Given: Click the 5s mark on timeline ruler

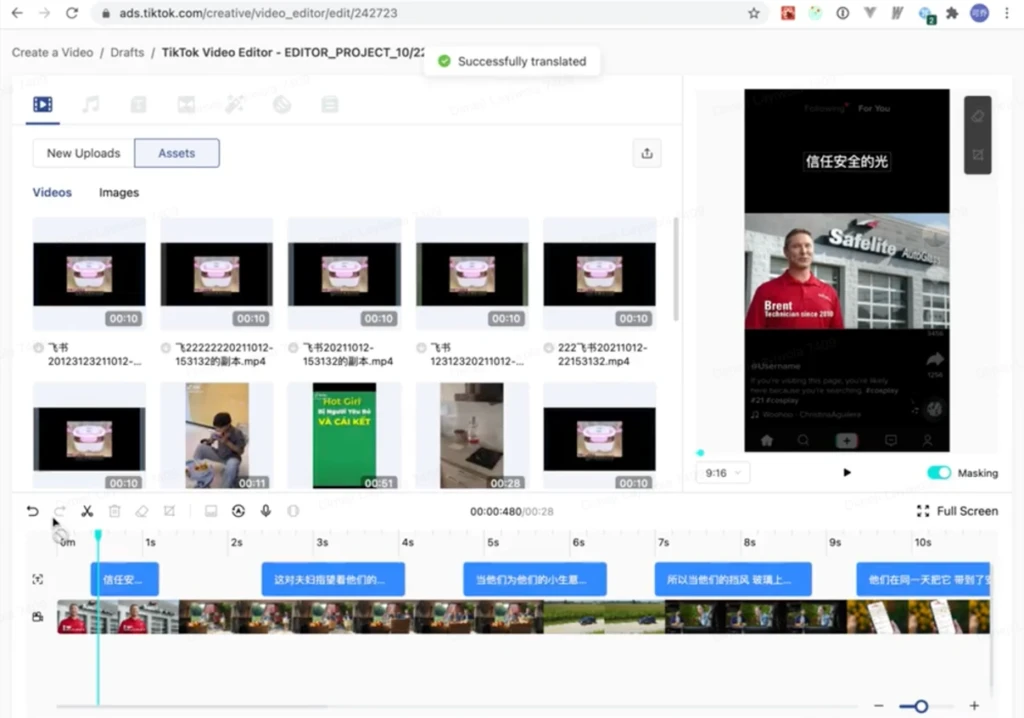Looking at the screenshot, I should pos(493,542).
